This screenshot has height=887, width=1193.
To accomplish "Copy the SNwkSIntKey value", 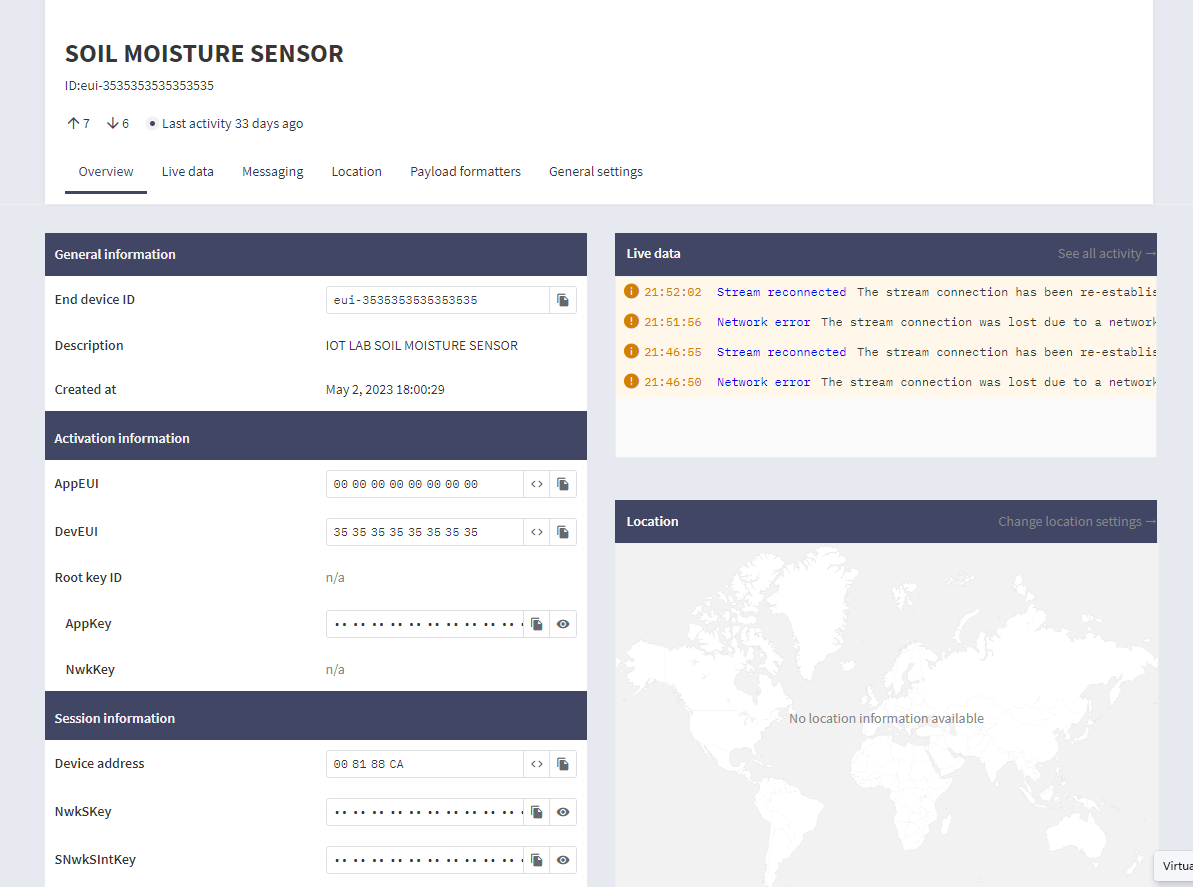I will click(536, 859).
